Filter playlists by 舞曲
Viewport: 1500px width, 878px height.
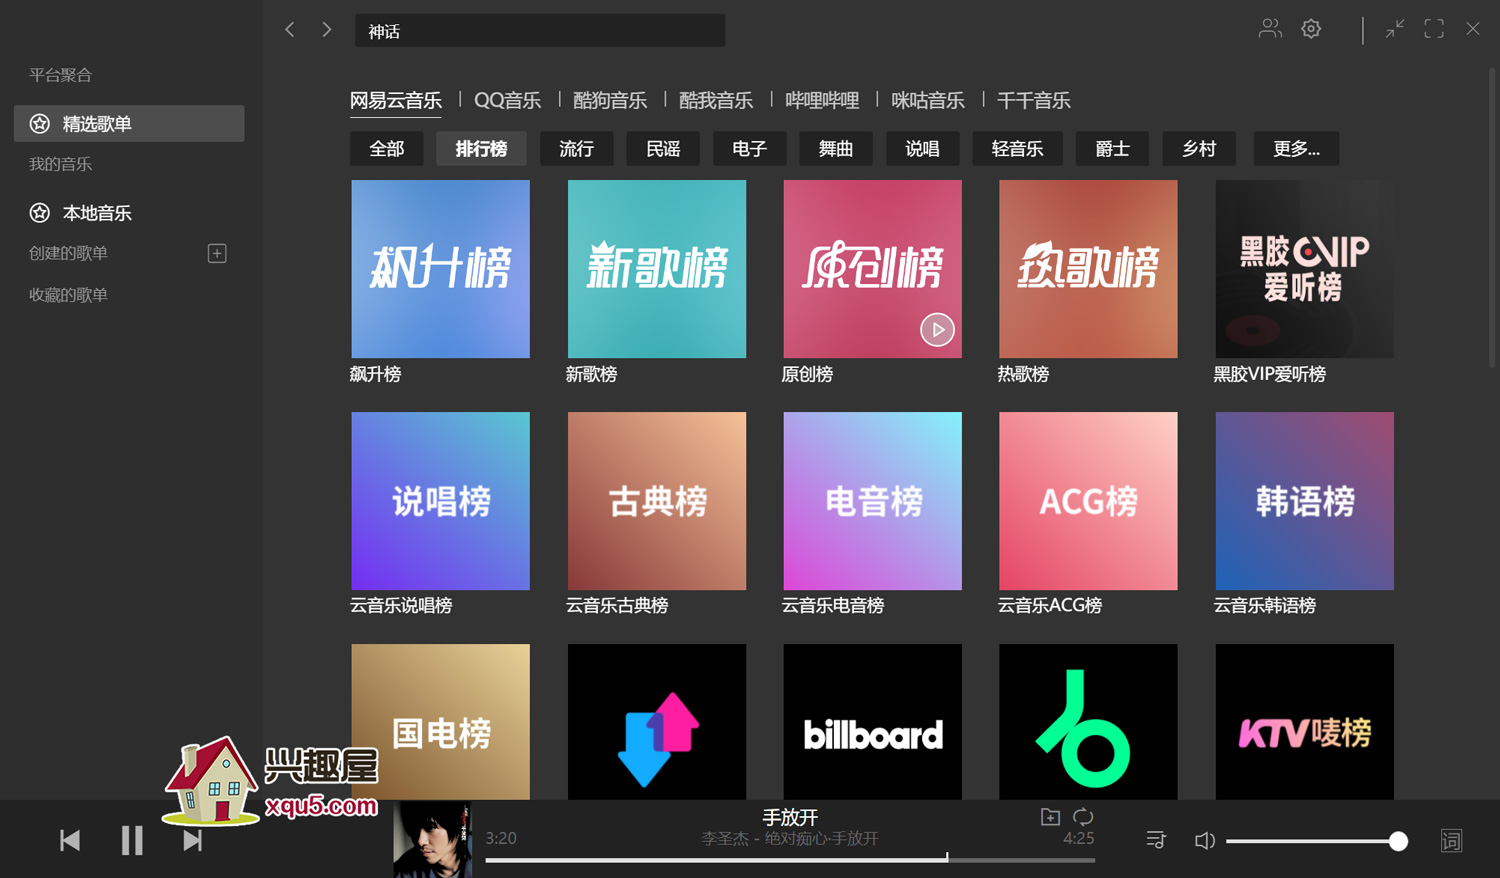[836, 149]
